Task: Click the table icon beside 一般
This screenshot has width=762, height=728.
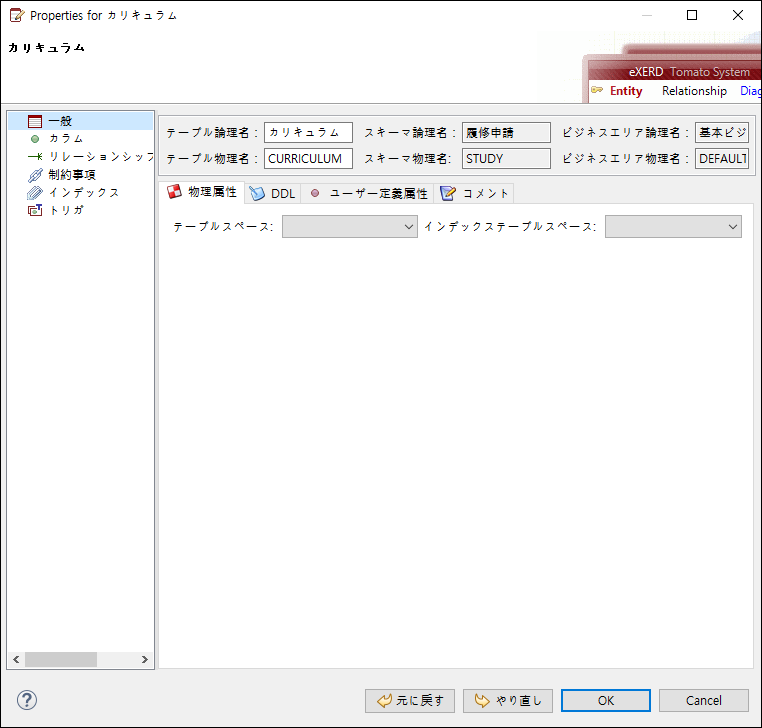Action: click(35, 121)
